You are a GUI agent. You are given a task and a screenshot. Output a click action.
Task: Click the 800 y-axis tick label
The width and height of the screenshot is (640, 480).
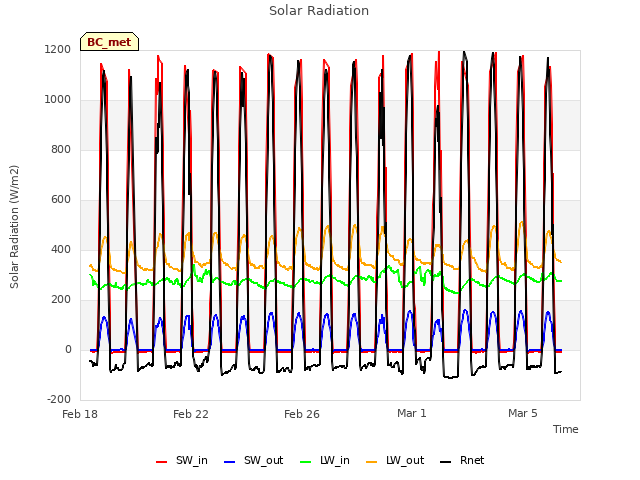pyautogui.click(x=61, y=149)
